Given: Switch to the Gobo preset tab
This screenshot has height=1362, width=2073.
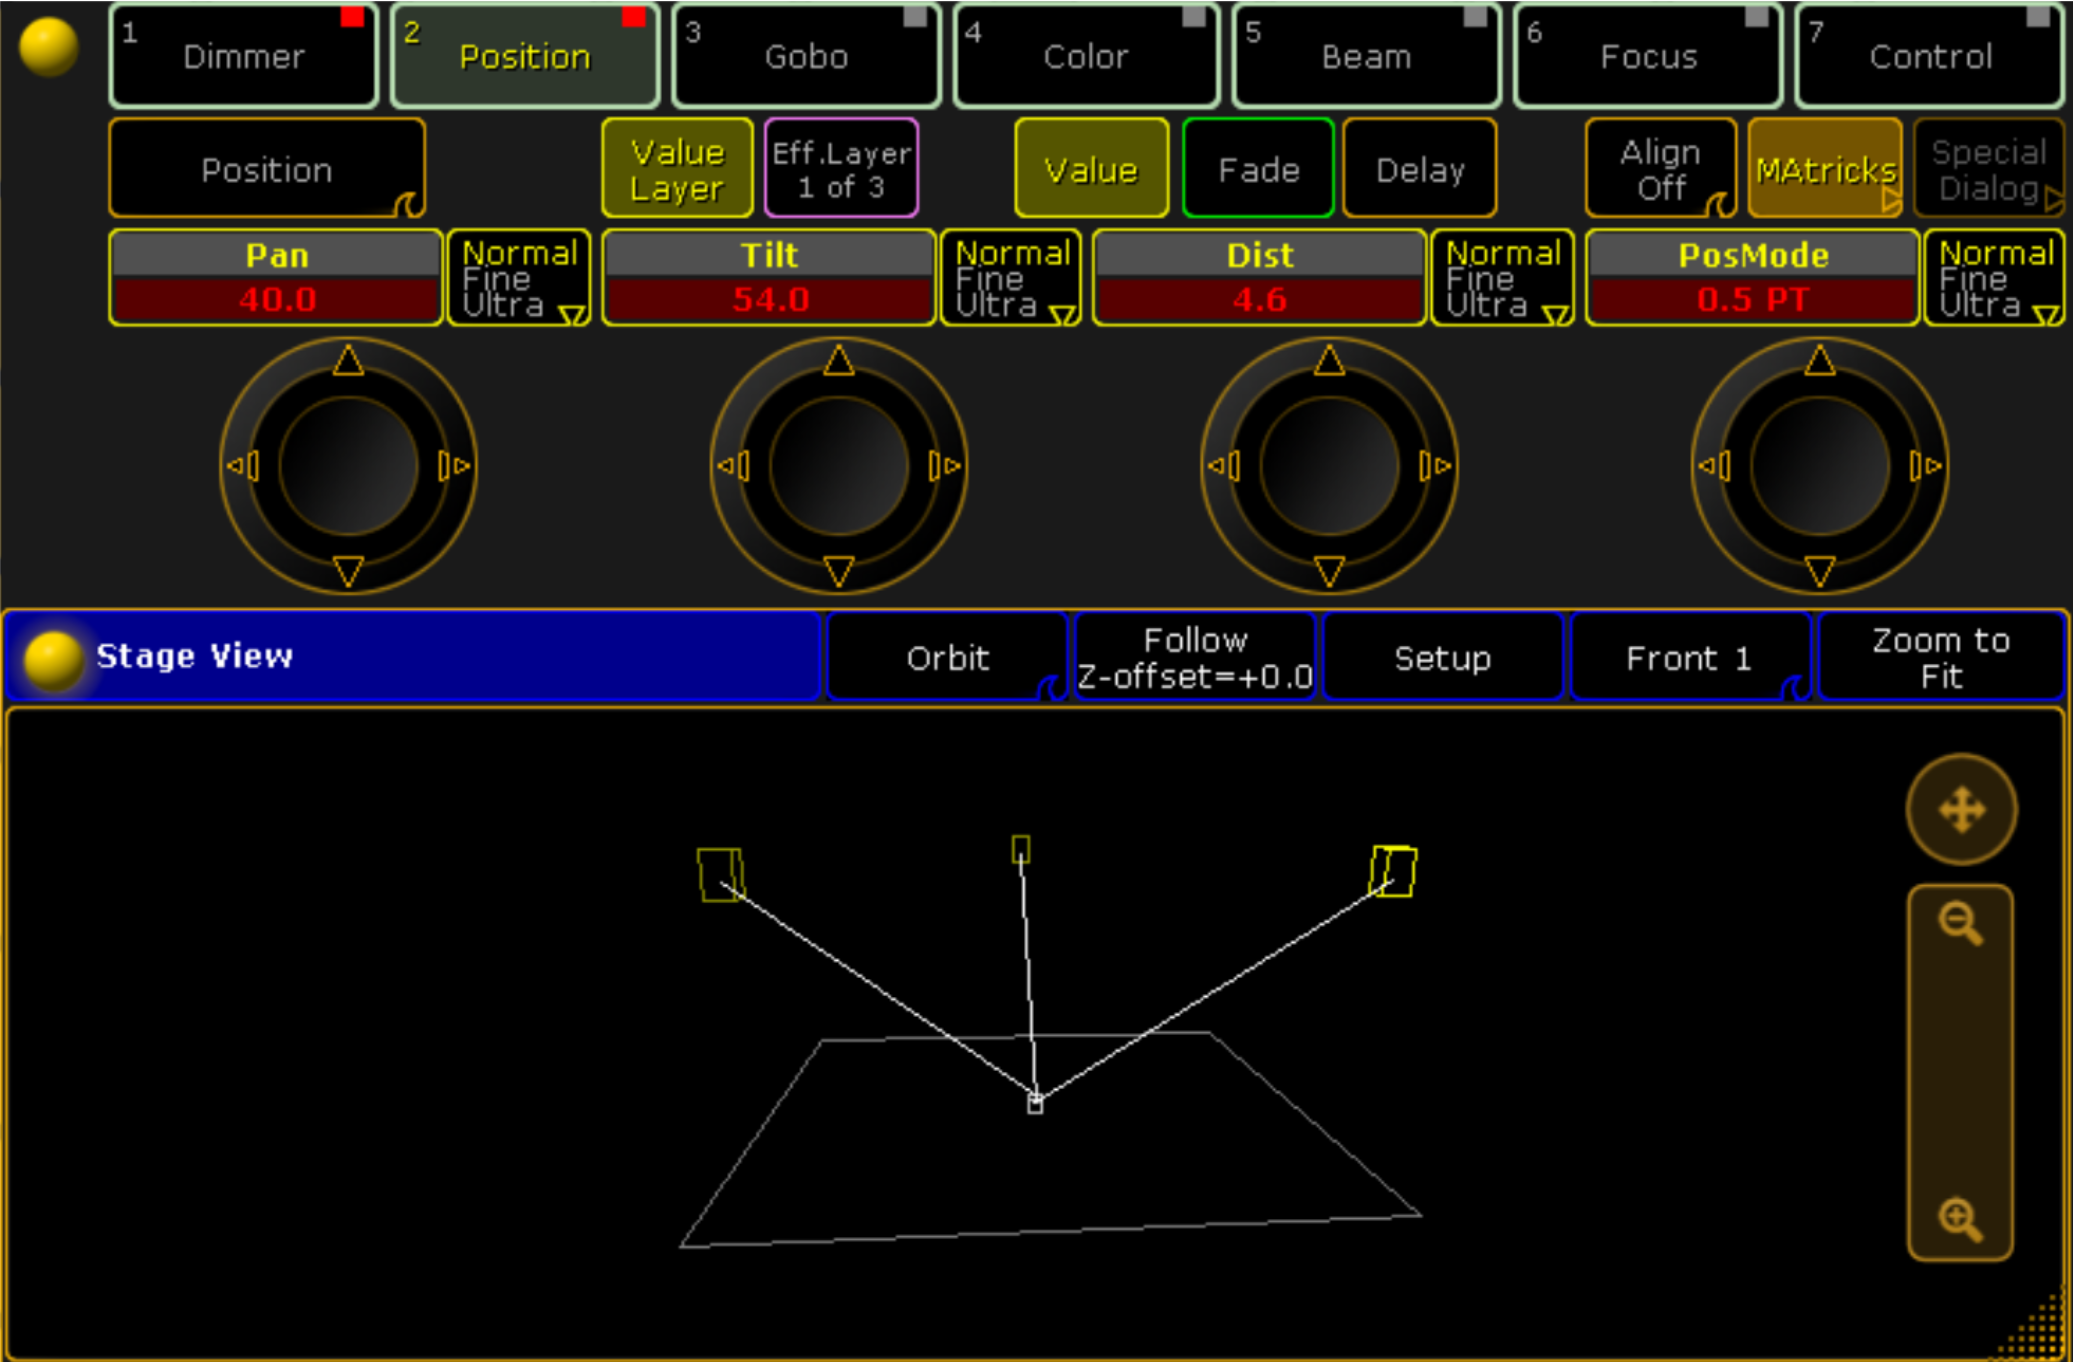Looking at the screenshot, I should [806, 56].
